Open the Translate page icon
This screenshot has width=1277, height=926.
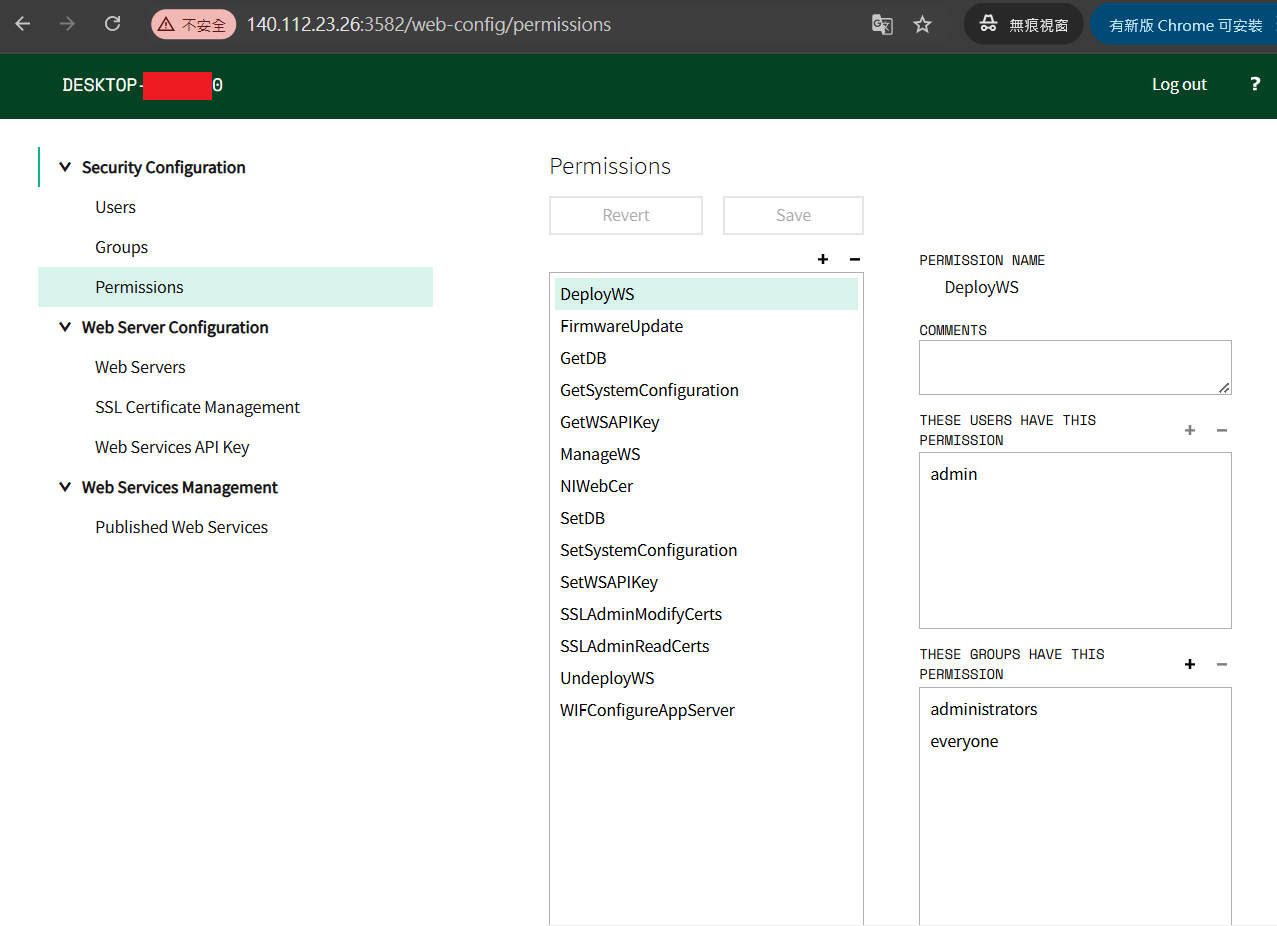point(882,25)
